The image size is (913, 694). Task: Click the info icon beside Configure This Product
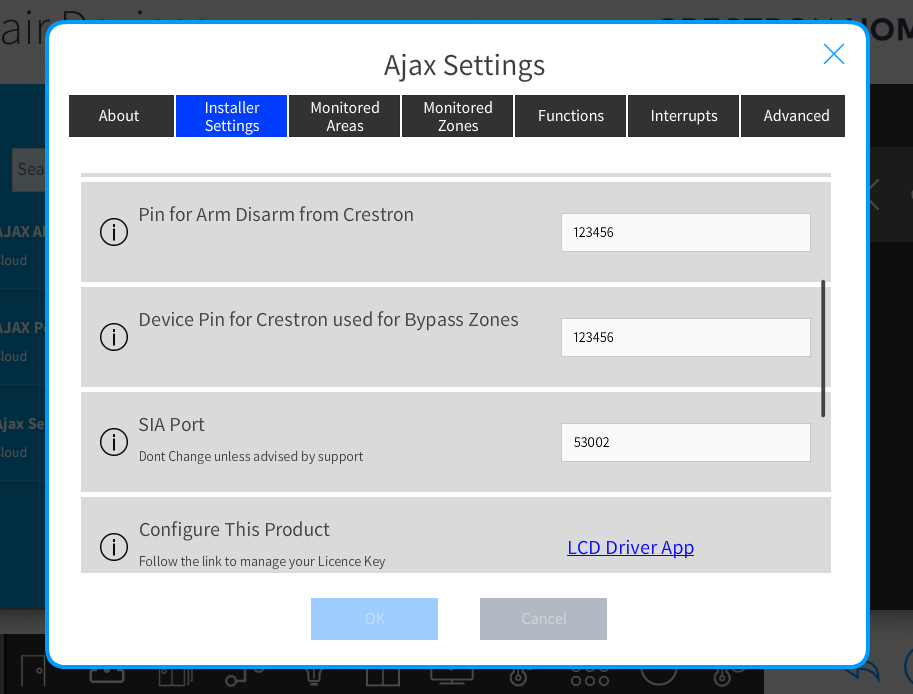114,547
